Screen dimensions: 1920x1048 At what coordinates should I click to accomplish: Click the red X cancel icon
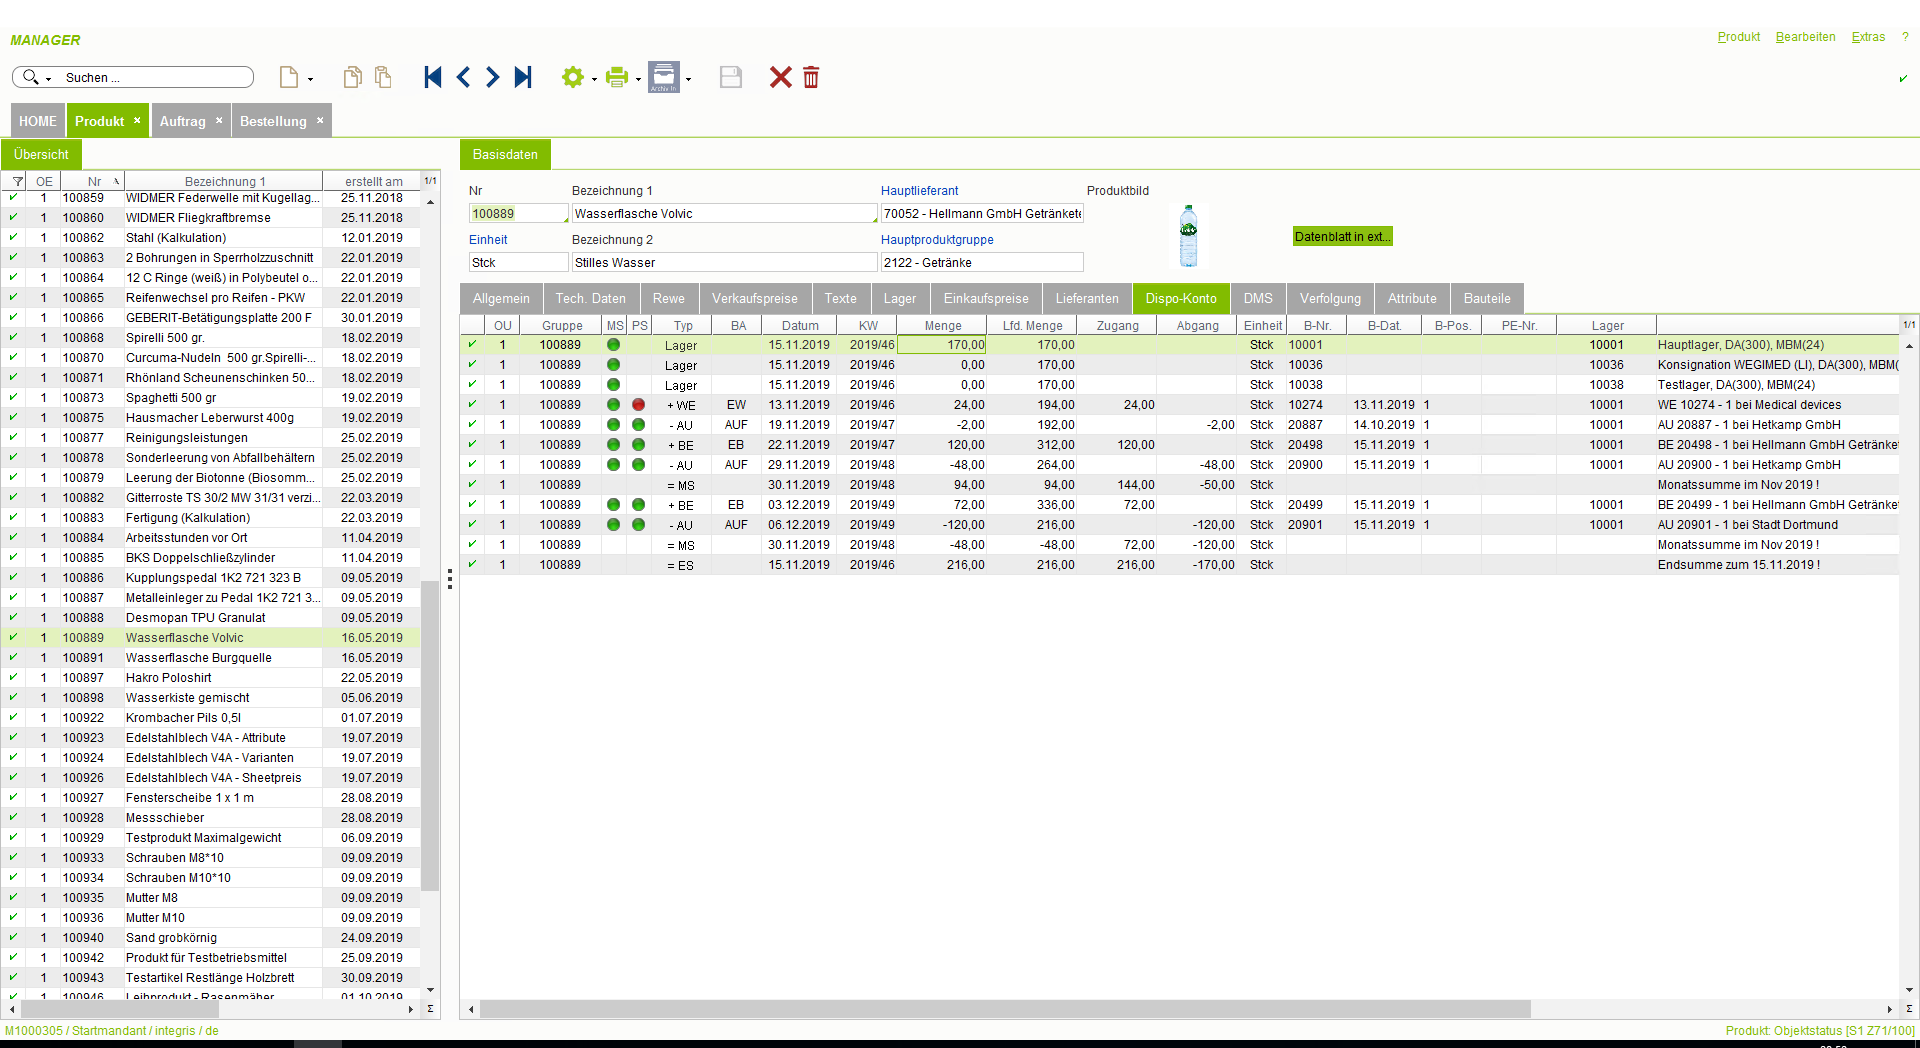[781, 77]
